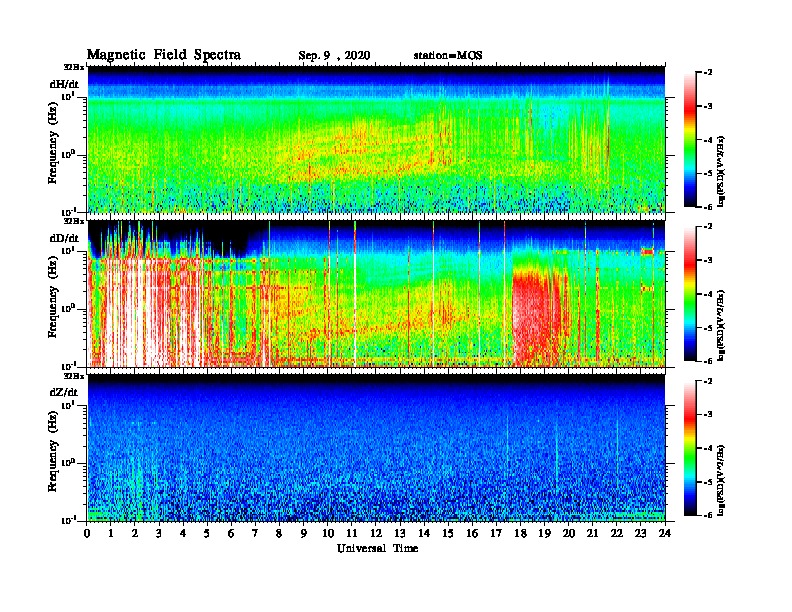Click the hour tick label "9"
792x612 pixels.
point(304,534)
